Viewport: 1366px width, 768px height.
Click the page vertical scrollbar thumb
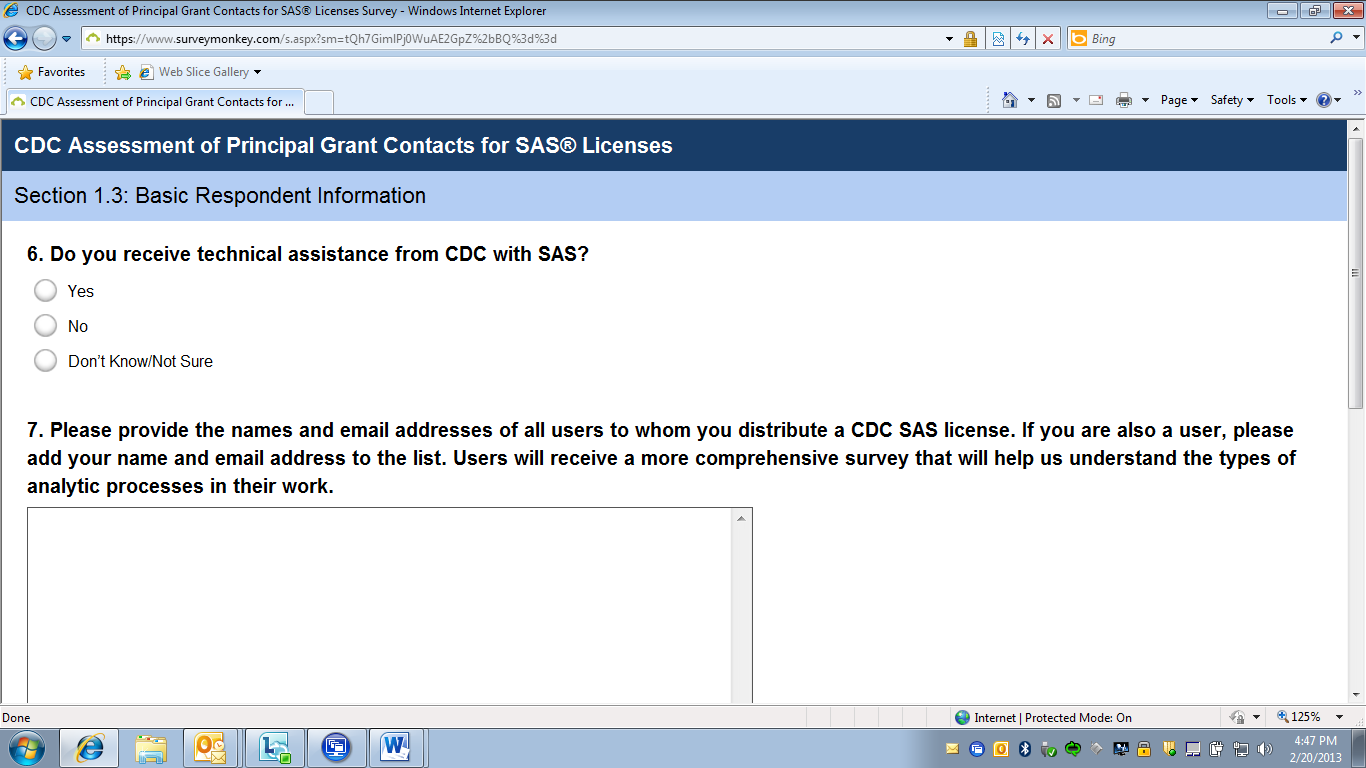1356,272
